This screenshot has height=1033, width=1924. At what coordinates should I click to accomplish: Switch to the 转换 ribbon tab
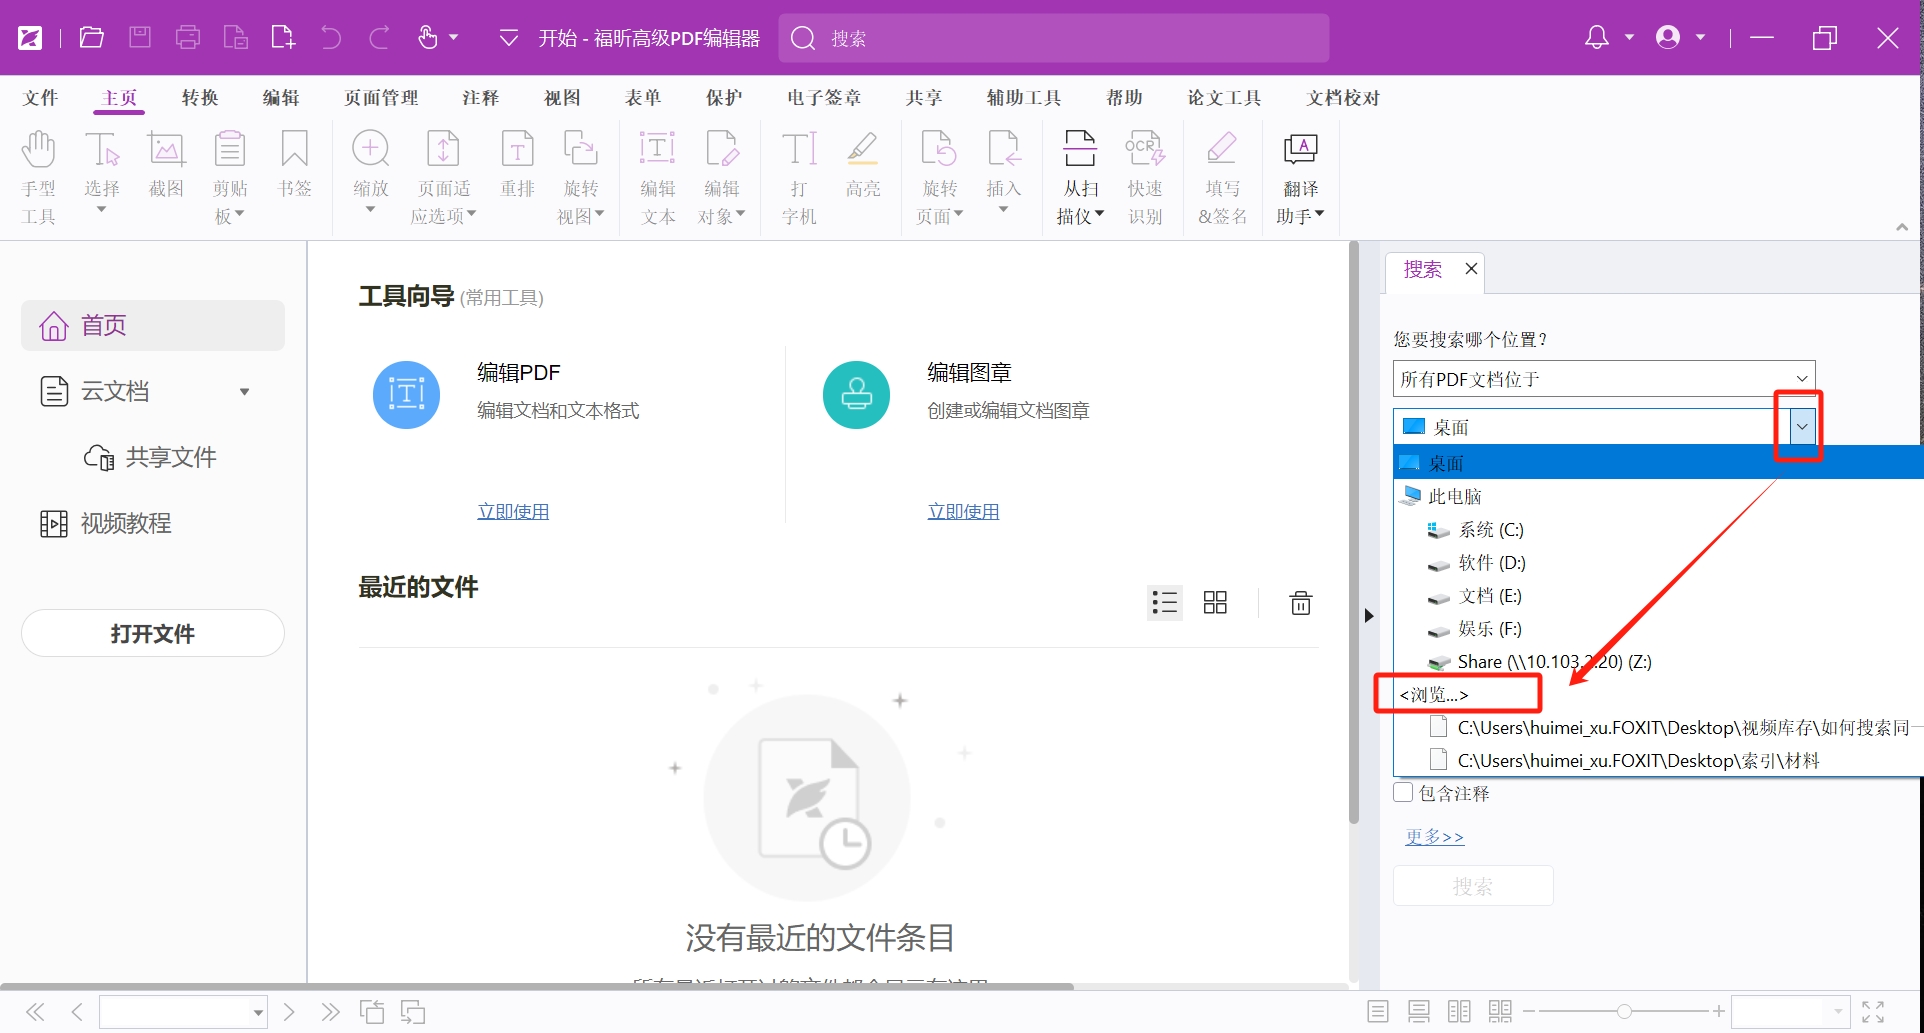tap(200, 98)
